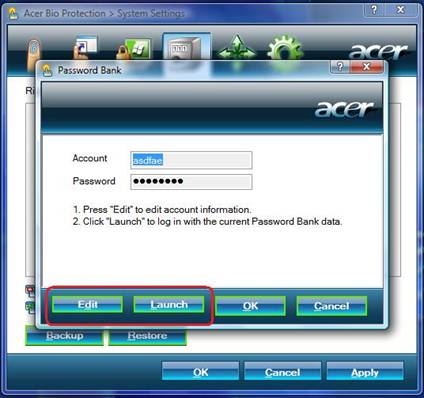424x398 pixels.
Task: Open help in Acer Bio Protection title bar
Action: click(374, 10)
